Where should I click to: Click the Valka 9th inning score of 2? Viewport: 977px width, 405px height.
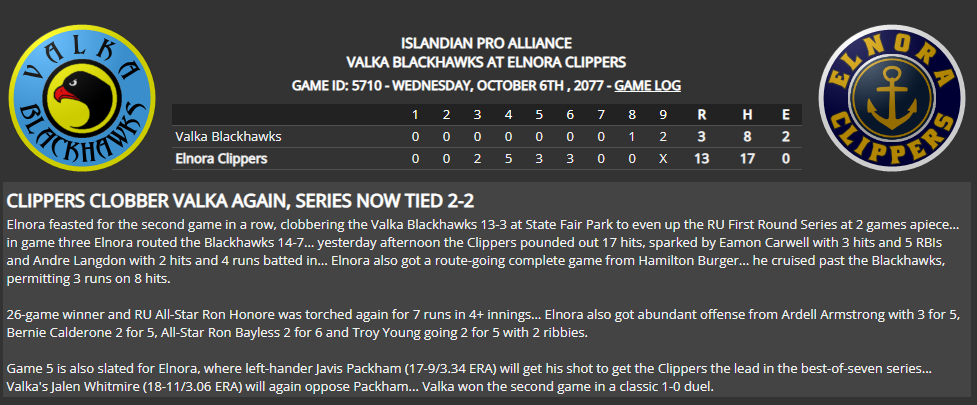663,136
